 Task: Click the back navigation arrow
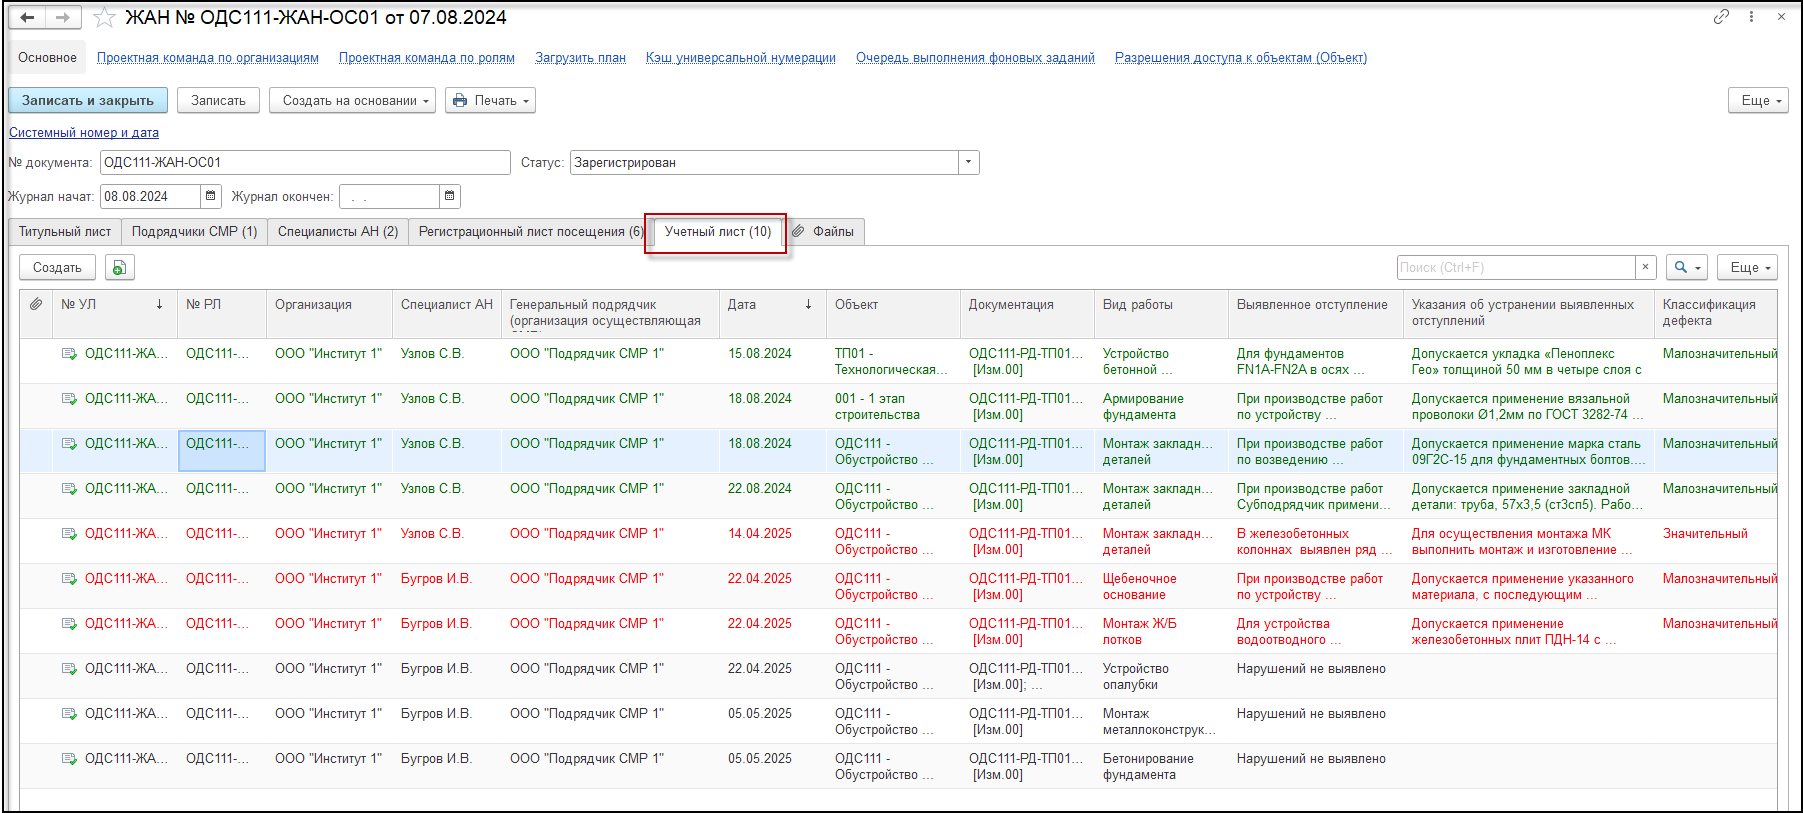coord(28,18)
